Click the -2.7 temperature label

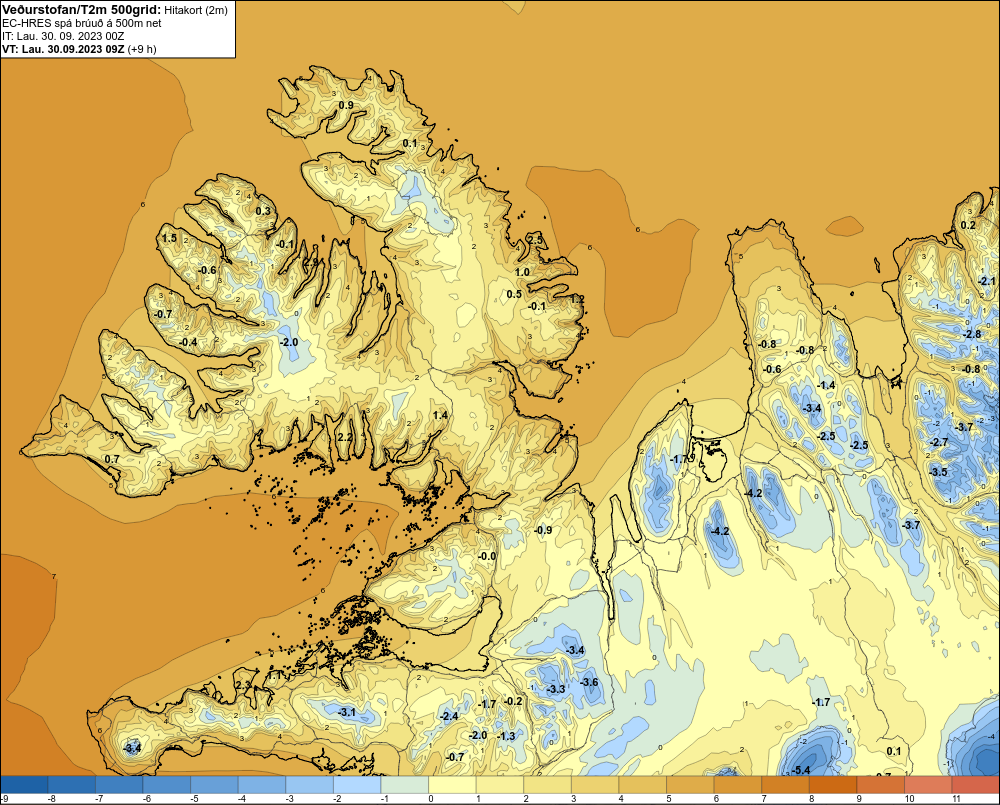(939, 442)
